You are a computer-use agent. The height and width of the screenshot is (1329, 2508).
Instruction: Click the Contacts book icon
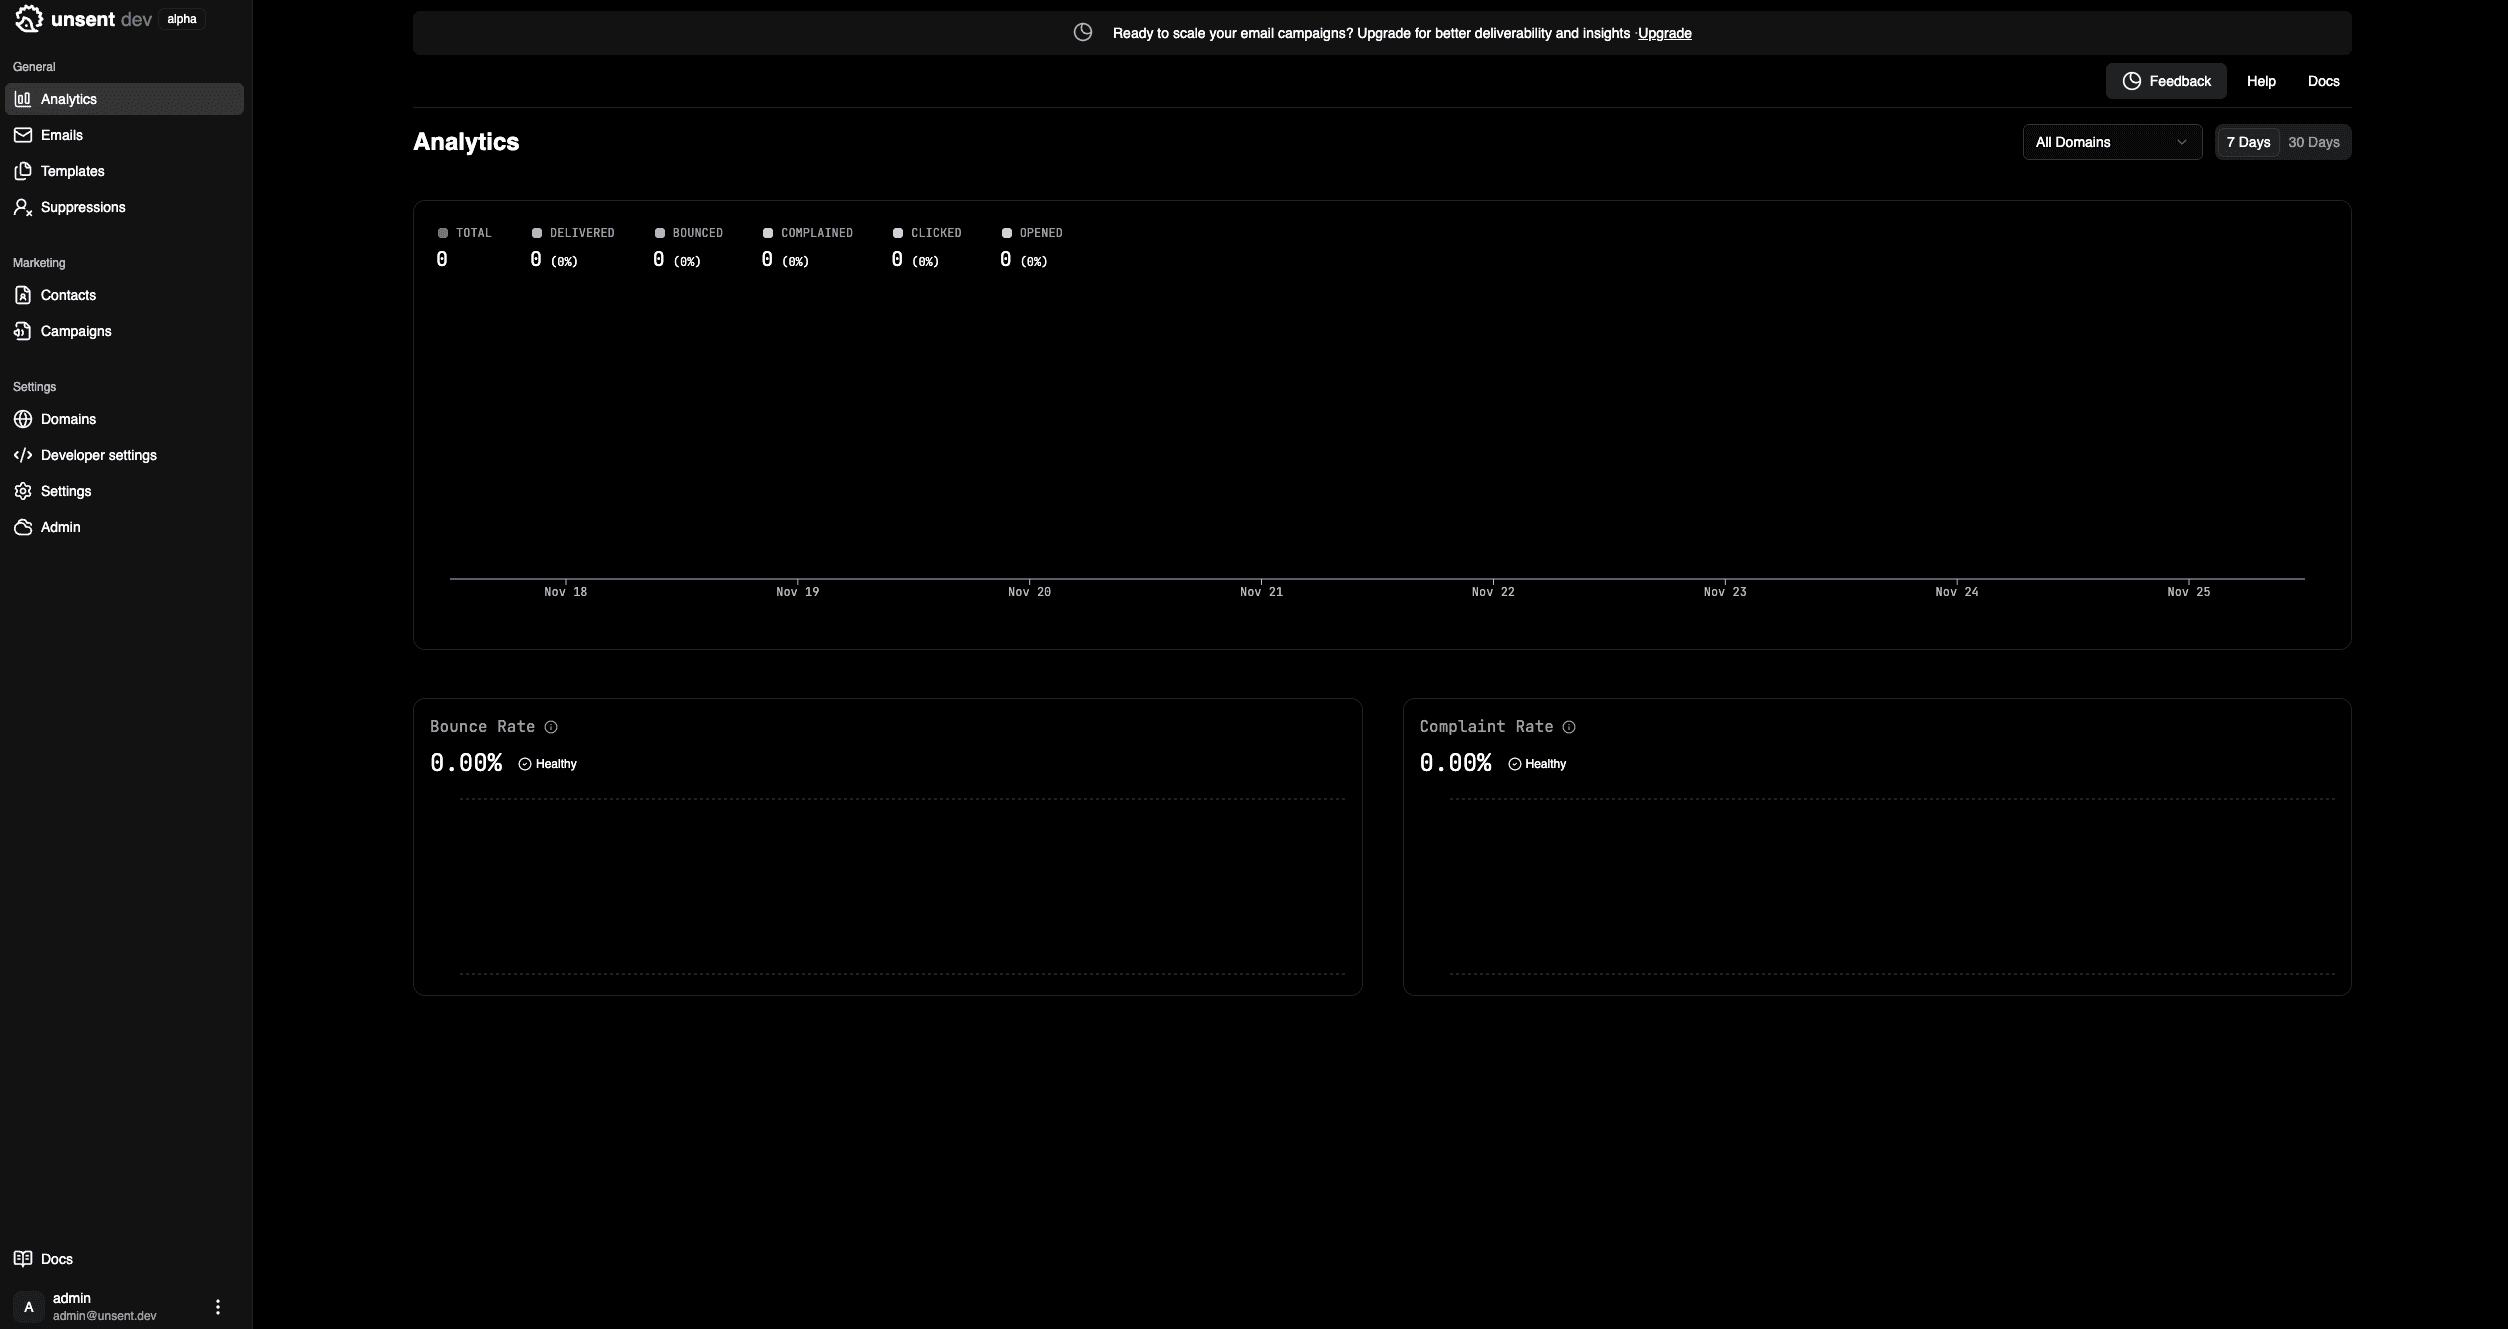point(23,295)
